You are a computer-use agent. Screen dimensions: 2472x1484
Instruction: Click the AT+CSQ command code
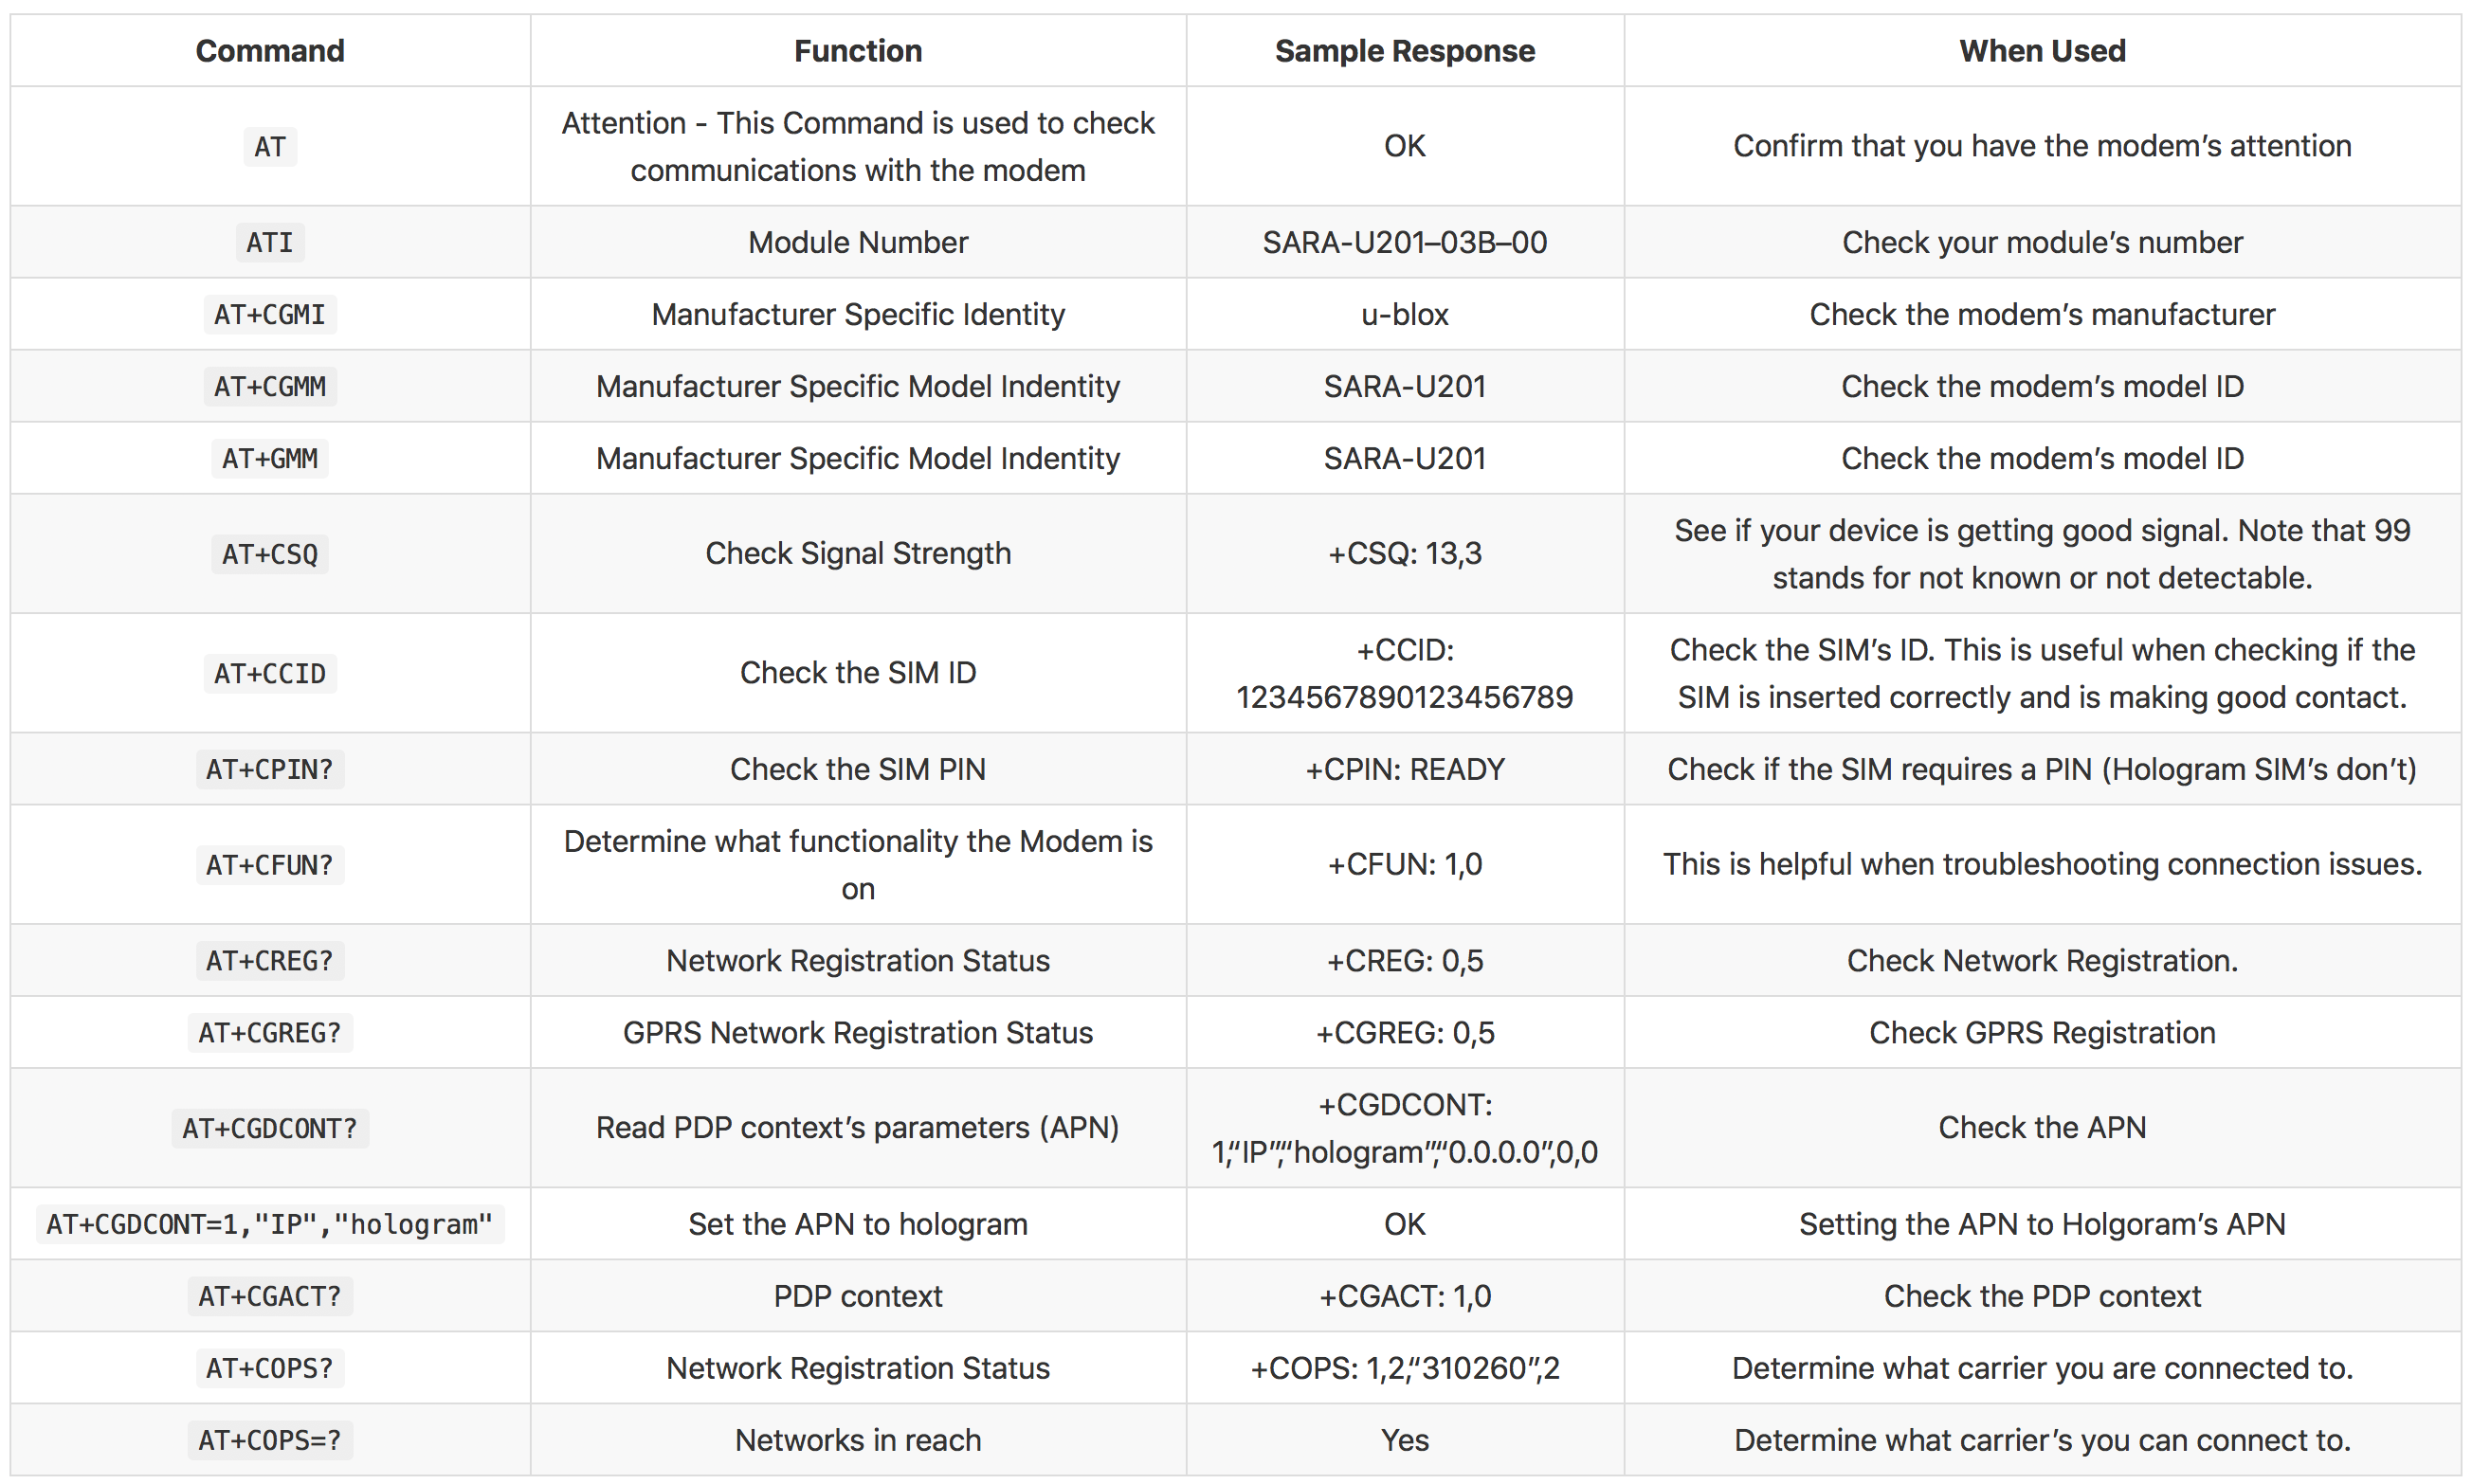click(270, 554)
